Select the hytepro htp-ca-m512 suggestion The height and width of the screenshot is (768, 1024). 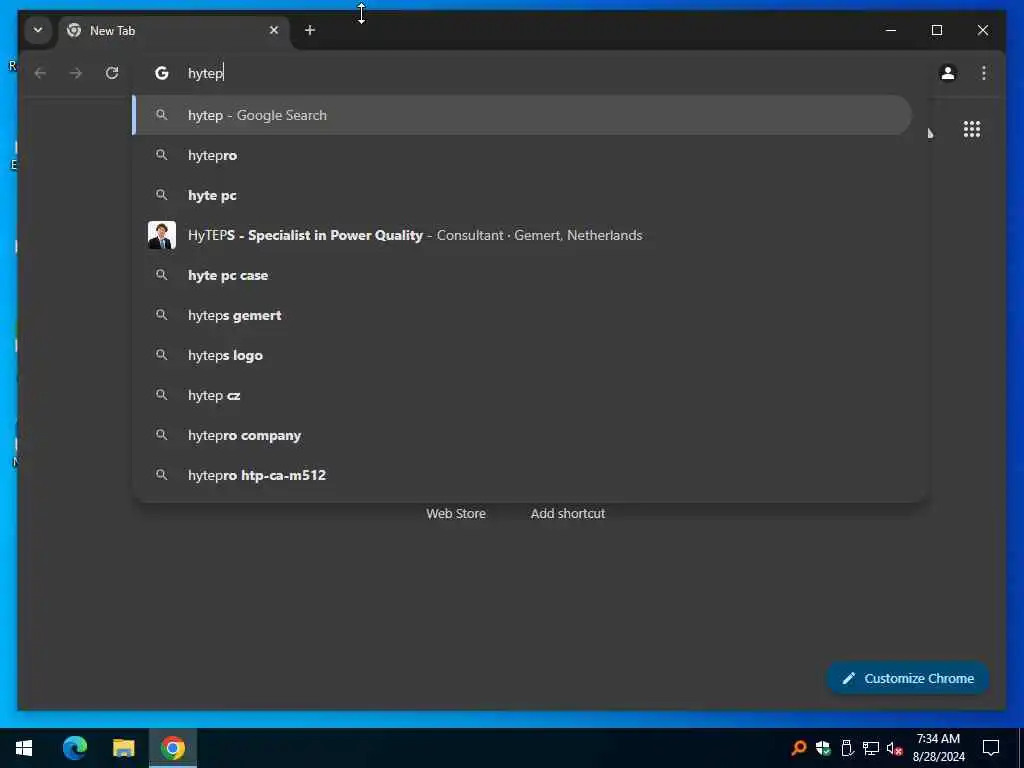click(x=521, y=475)
